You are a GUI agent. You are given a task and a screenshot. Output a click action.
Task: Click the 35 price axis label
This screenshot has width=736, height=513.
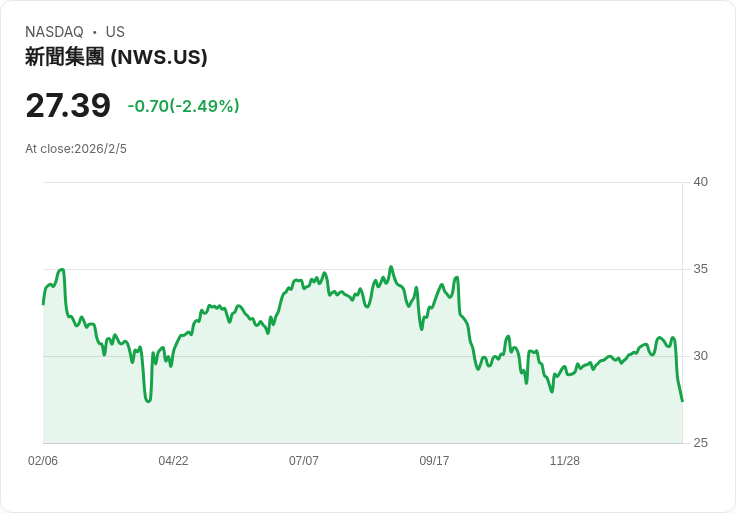point(700,269)
